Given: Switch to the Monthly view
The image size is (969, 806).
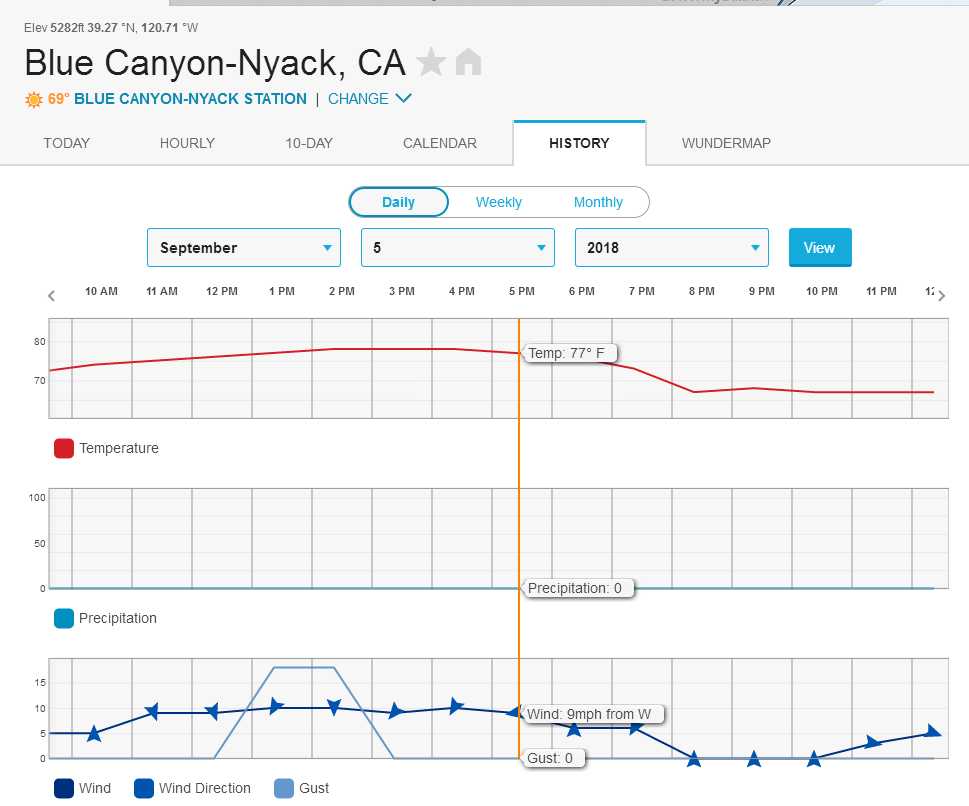Looking at the screenshot, I should (x=598, y=202).
